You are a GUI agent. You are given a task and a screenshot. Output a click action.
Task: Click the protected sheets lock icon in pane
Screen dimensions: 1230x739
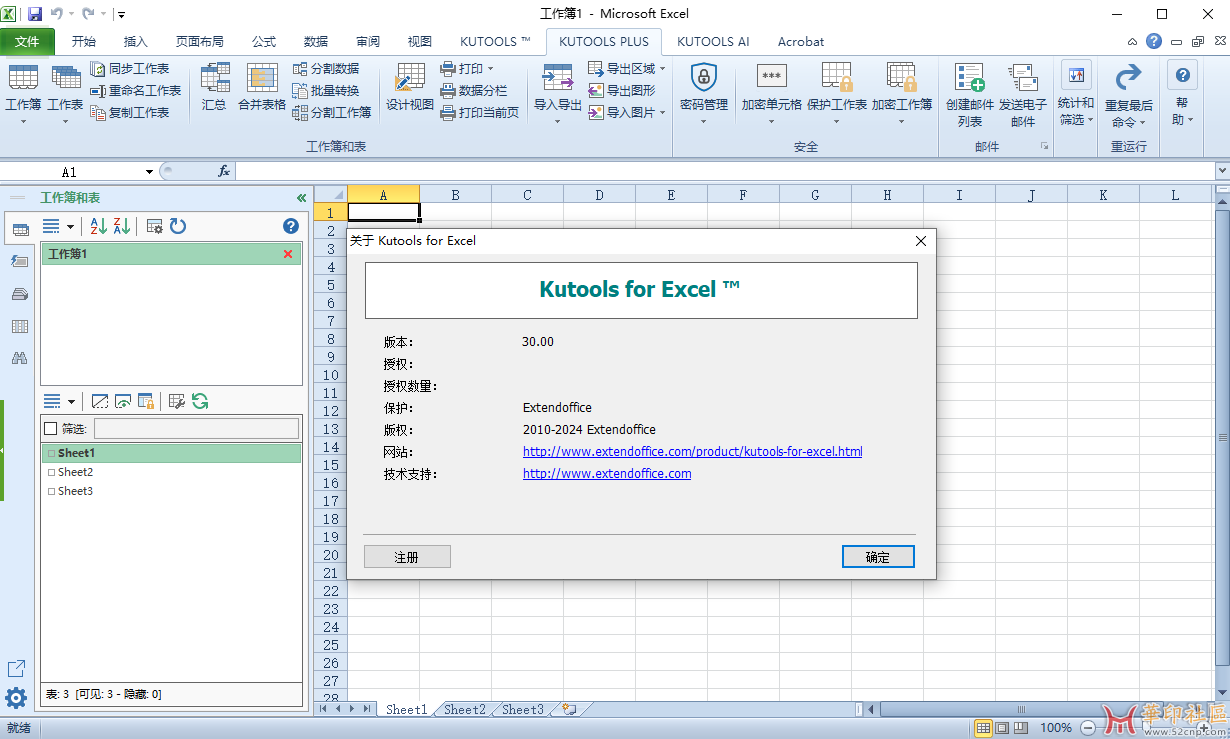click(x=146, y=402)
